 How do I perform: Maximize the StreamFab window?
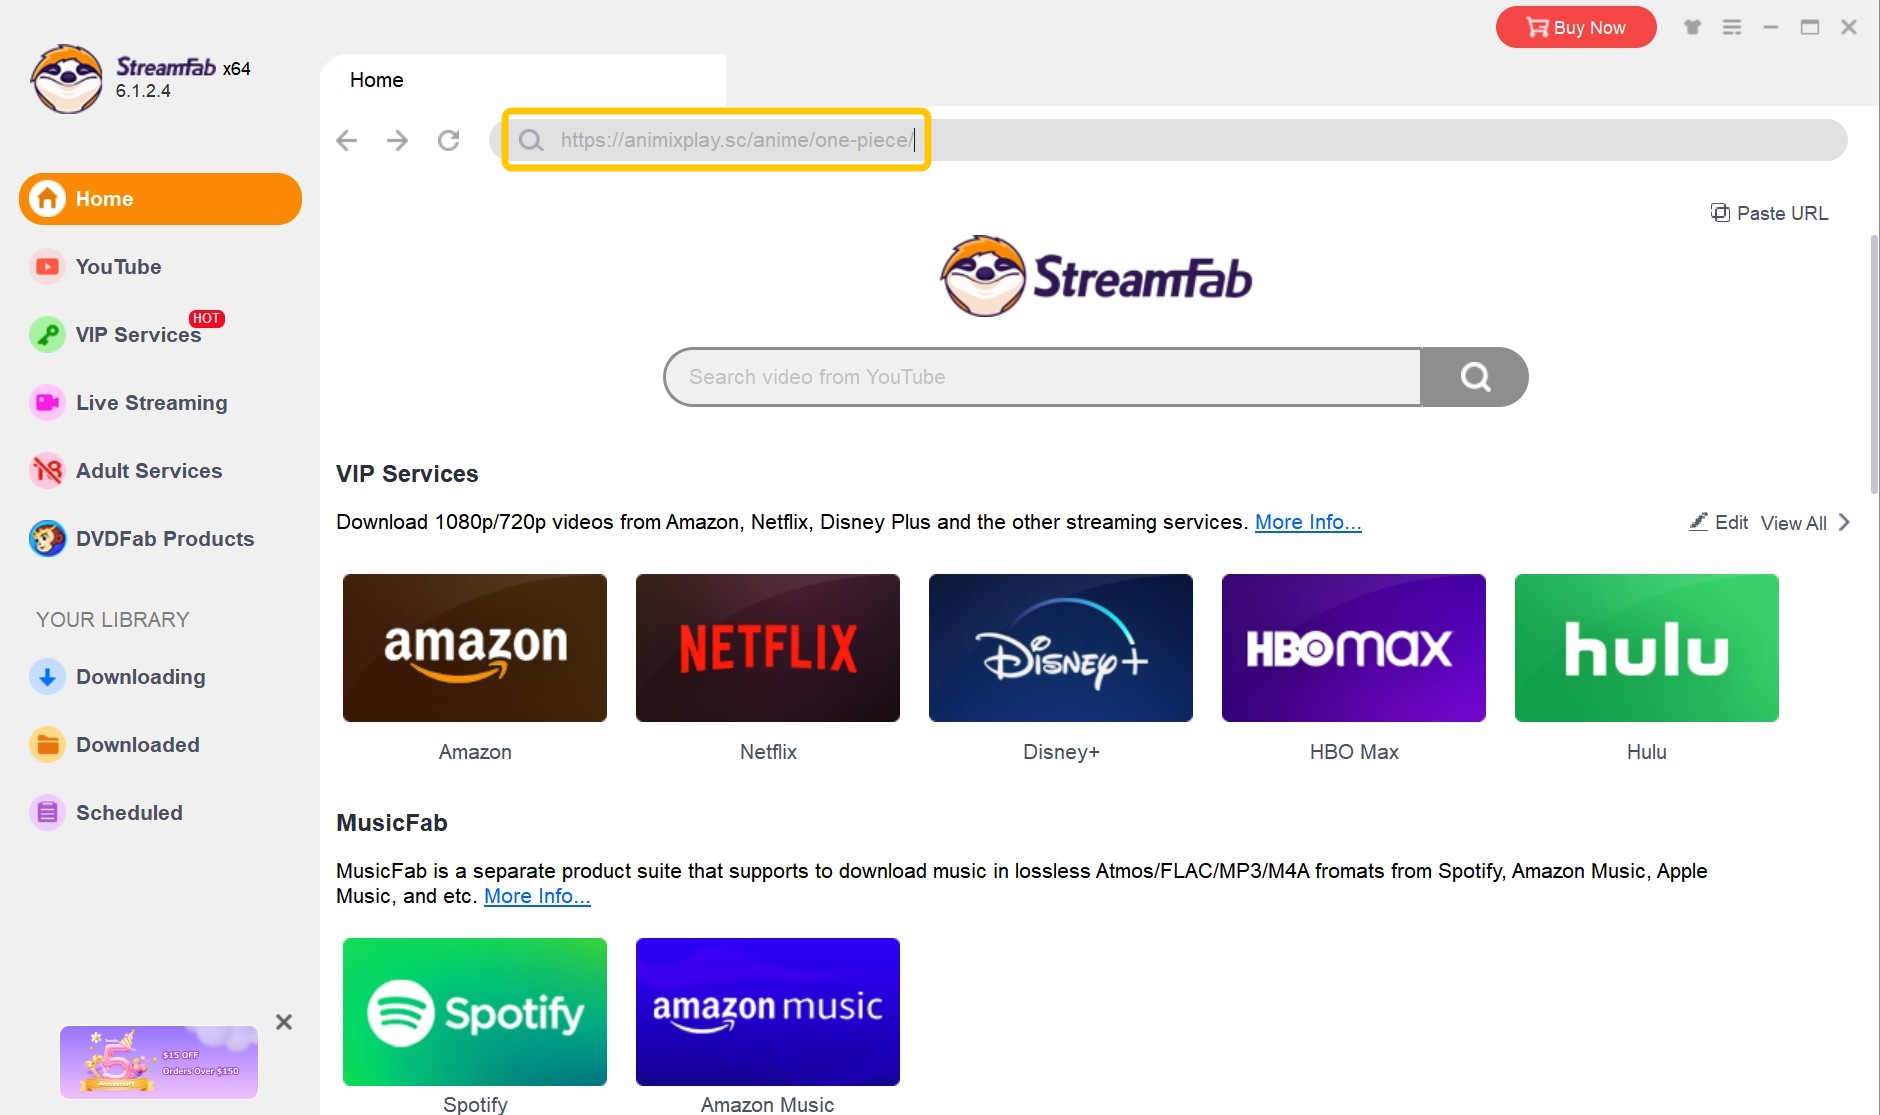[1810, 27]
